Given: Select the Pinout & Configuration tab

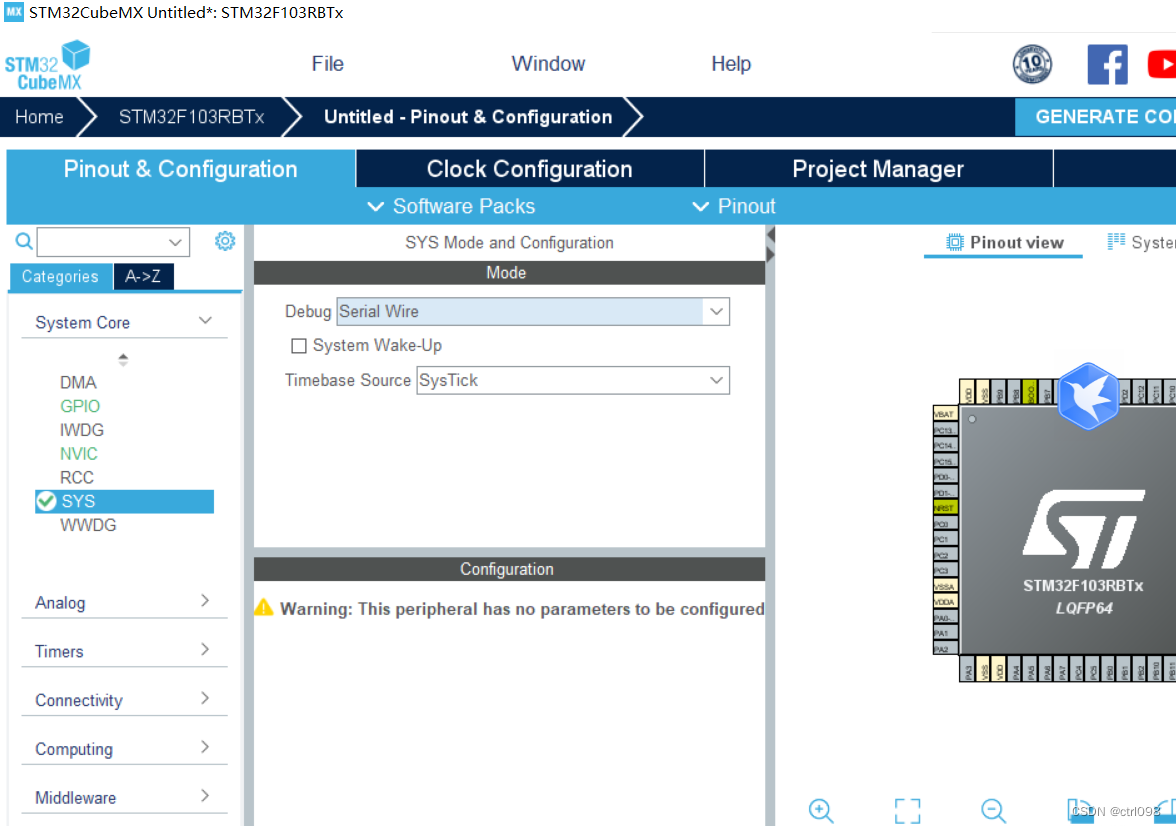Looking at the screenshot, I should pyautogui.click(x=181, y=169).
